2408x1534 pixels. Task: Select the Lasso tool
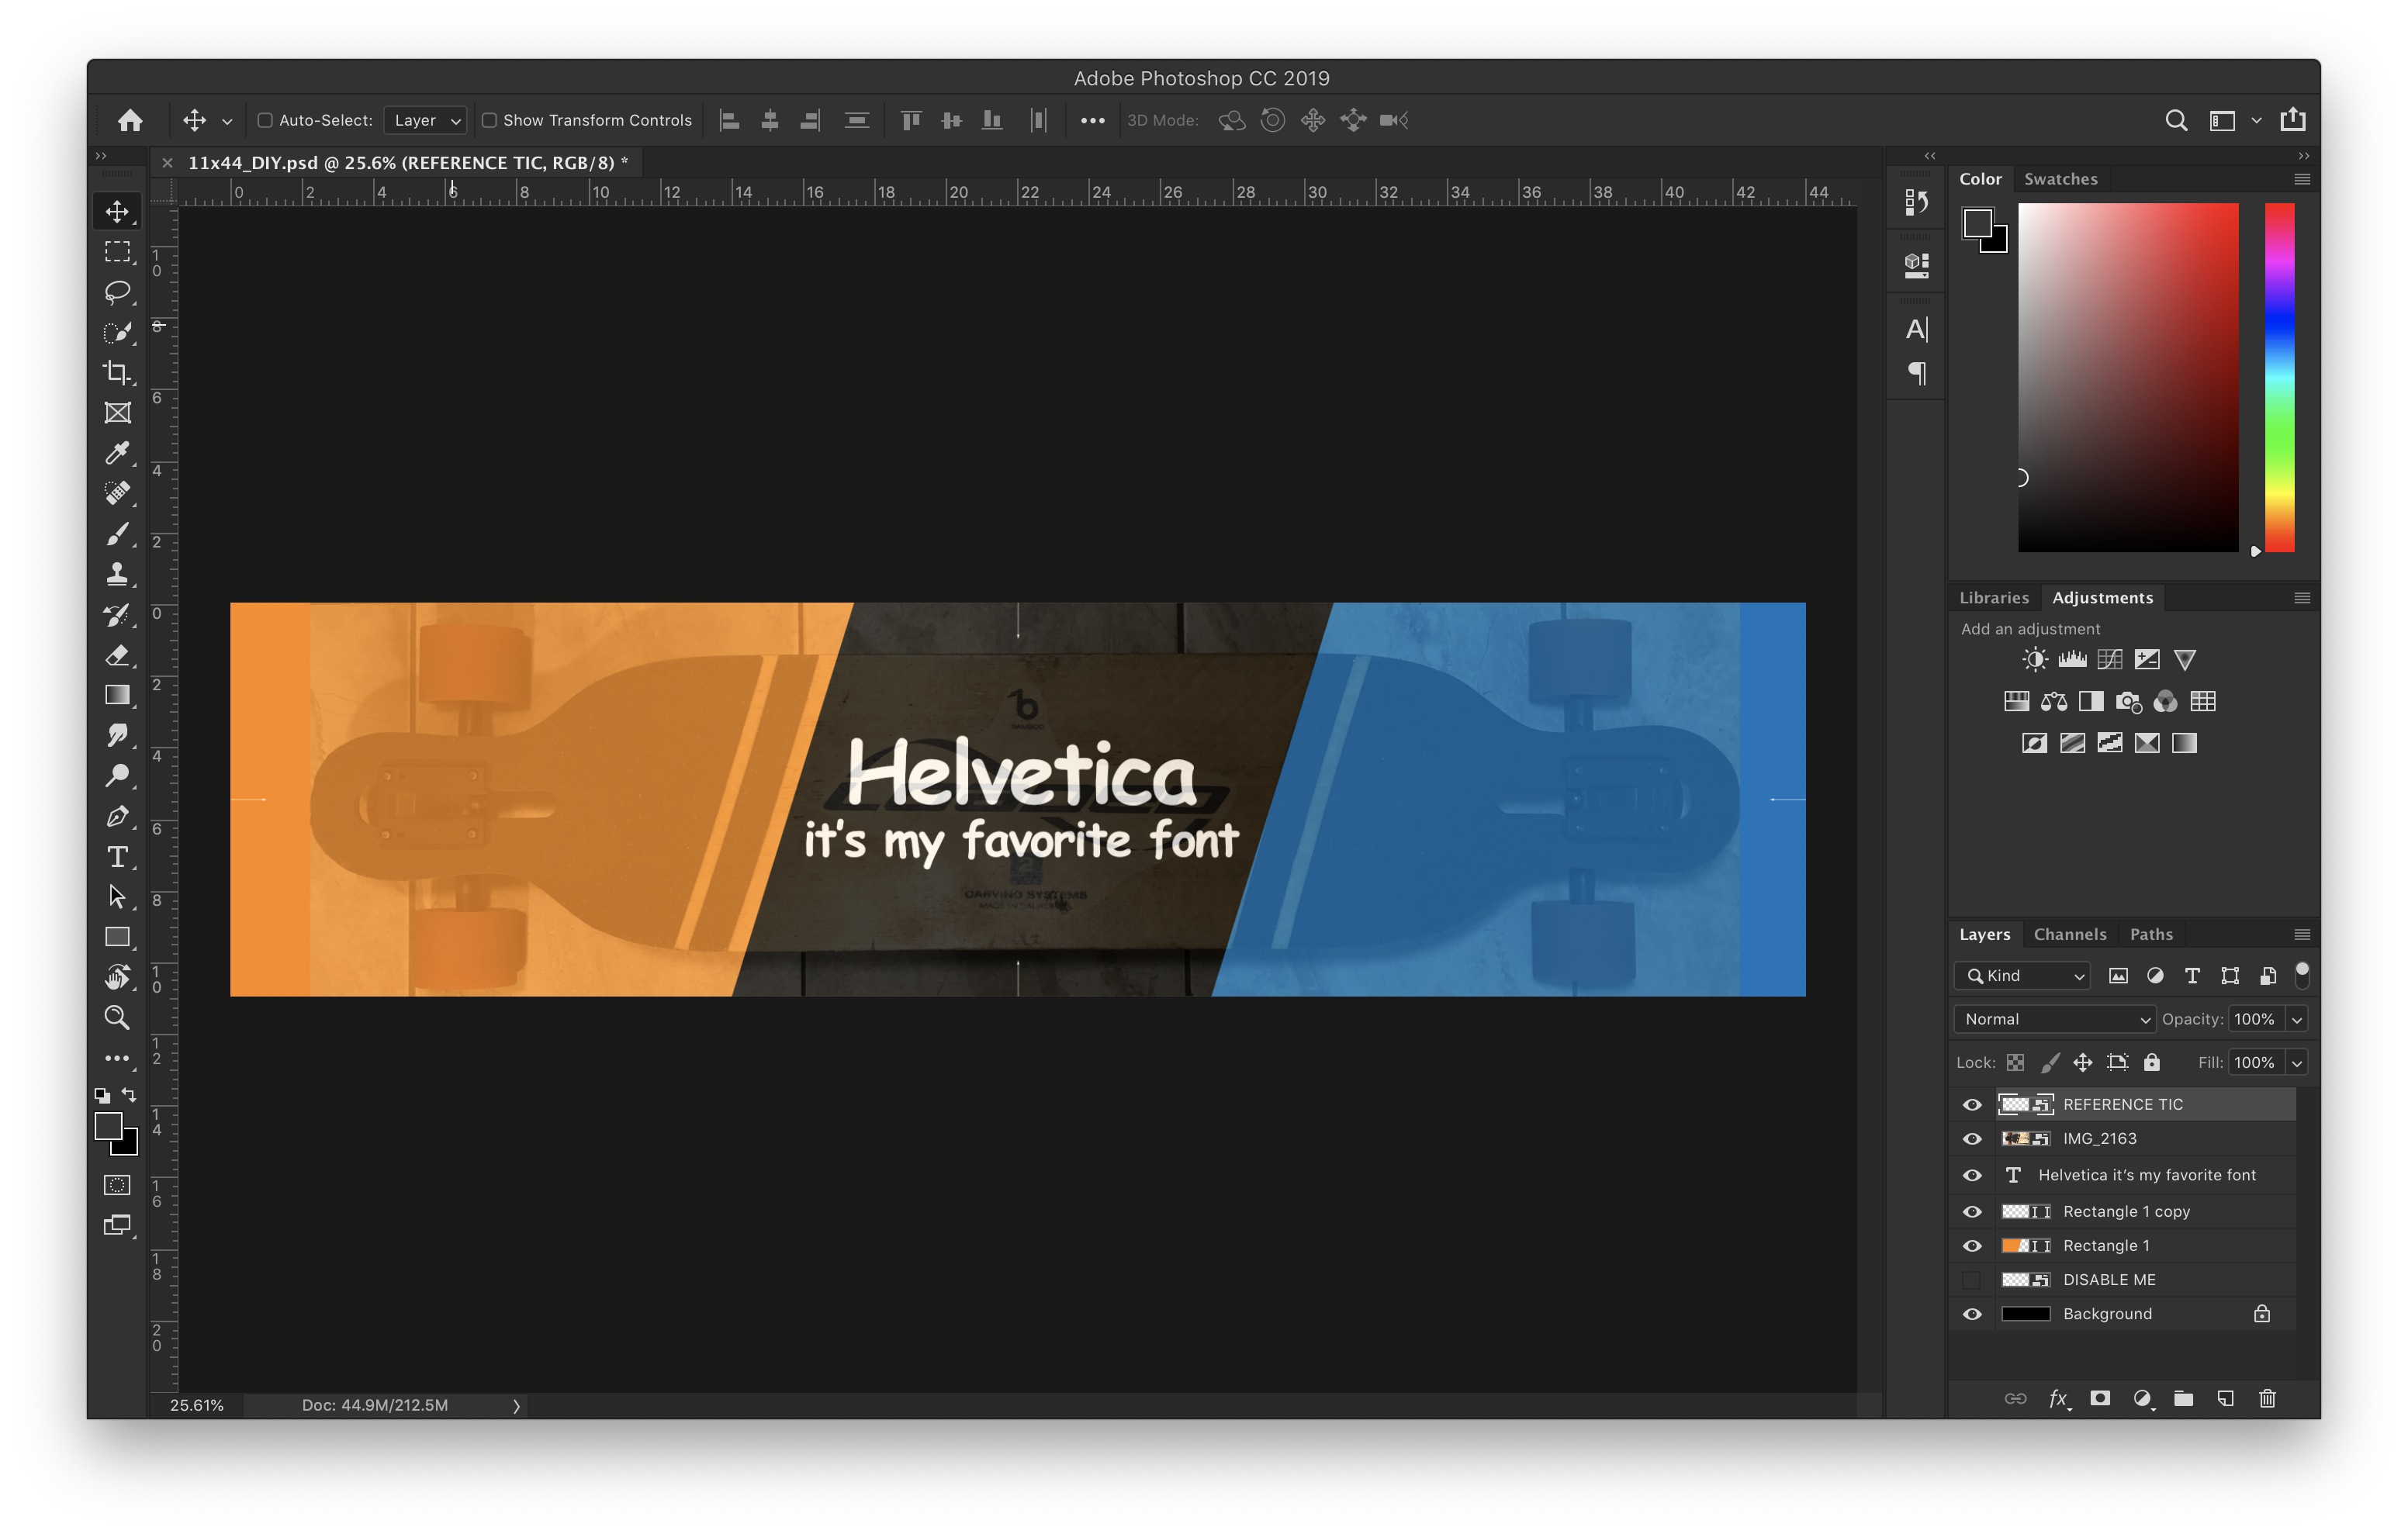coord(118,292)
